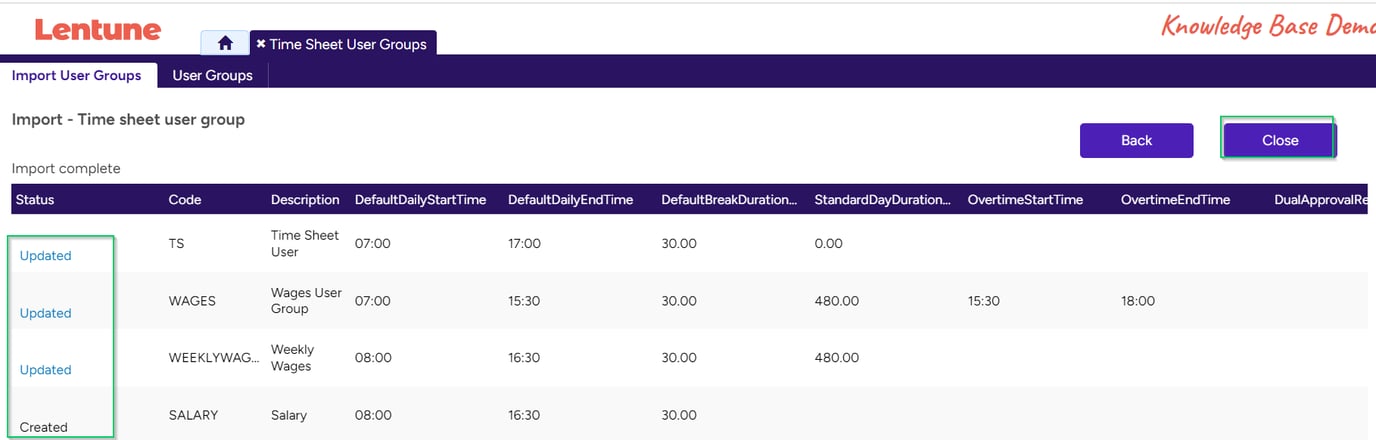Click OvertimeEndTime column header
Image resolution: width=1376 pixels, height=440 pixels.
pos(1175,199)
